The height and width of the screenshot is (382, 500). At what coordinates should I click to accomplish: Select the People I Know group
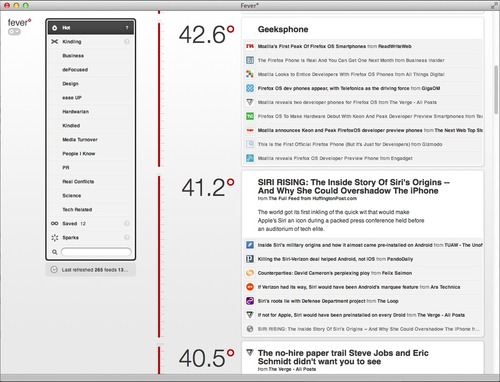pos(91,154)
